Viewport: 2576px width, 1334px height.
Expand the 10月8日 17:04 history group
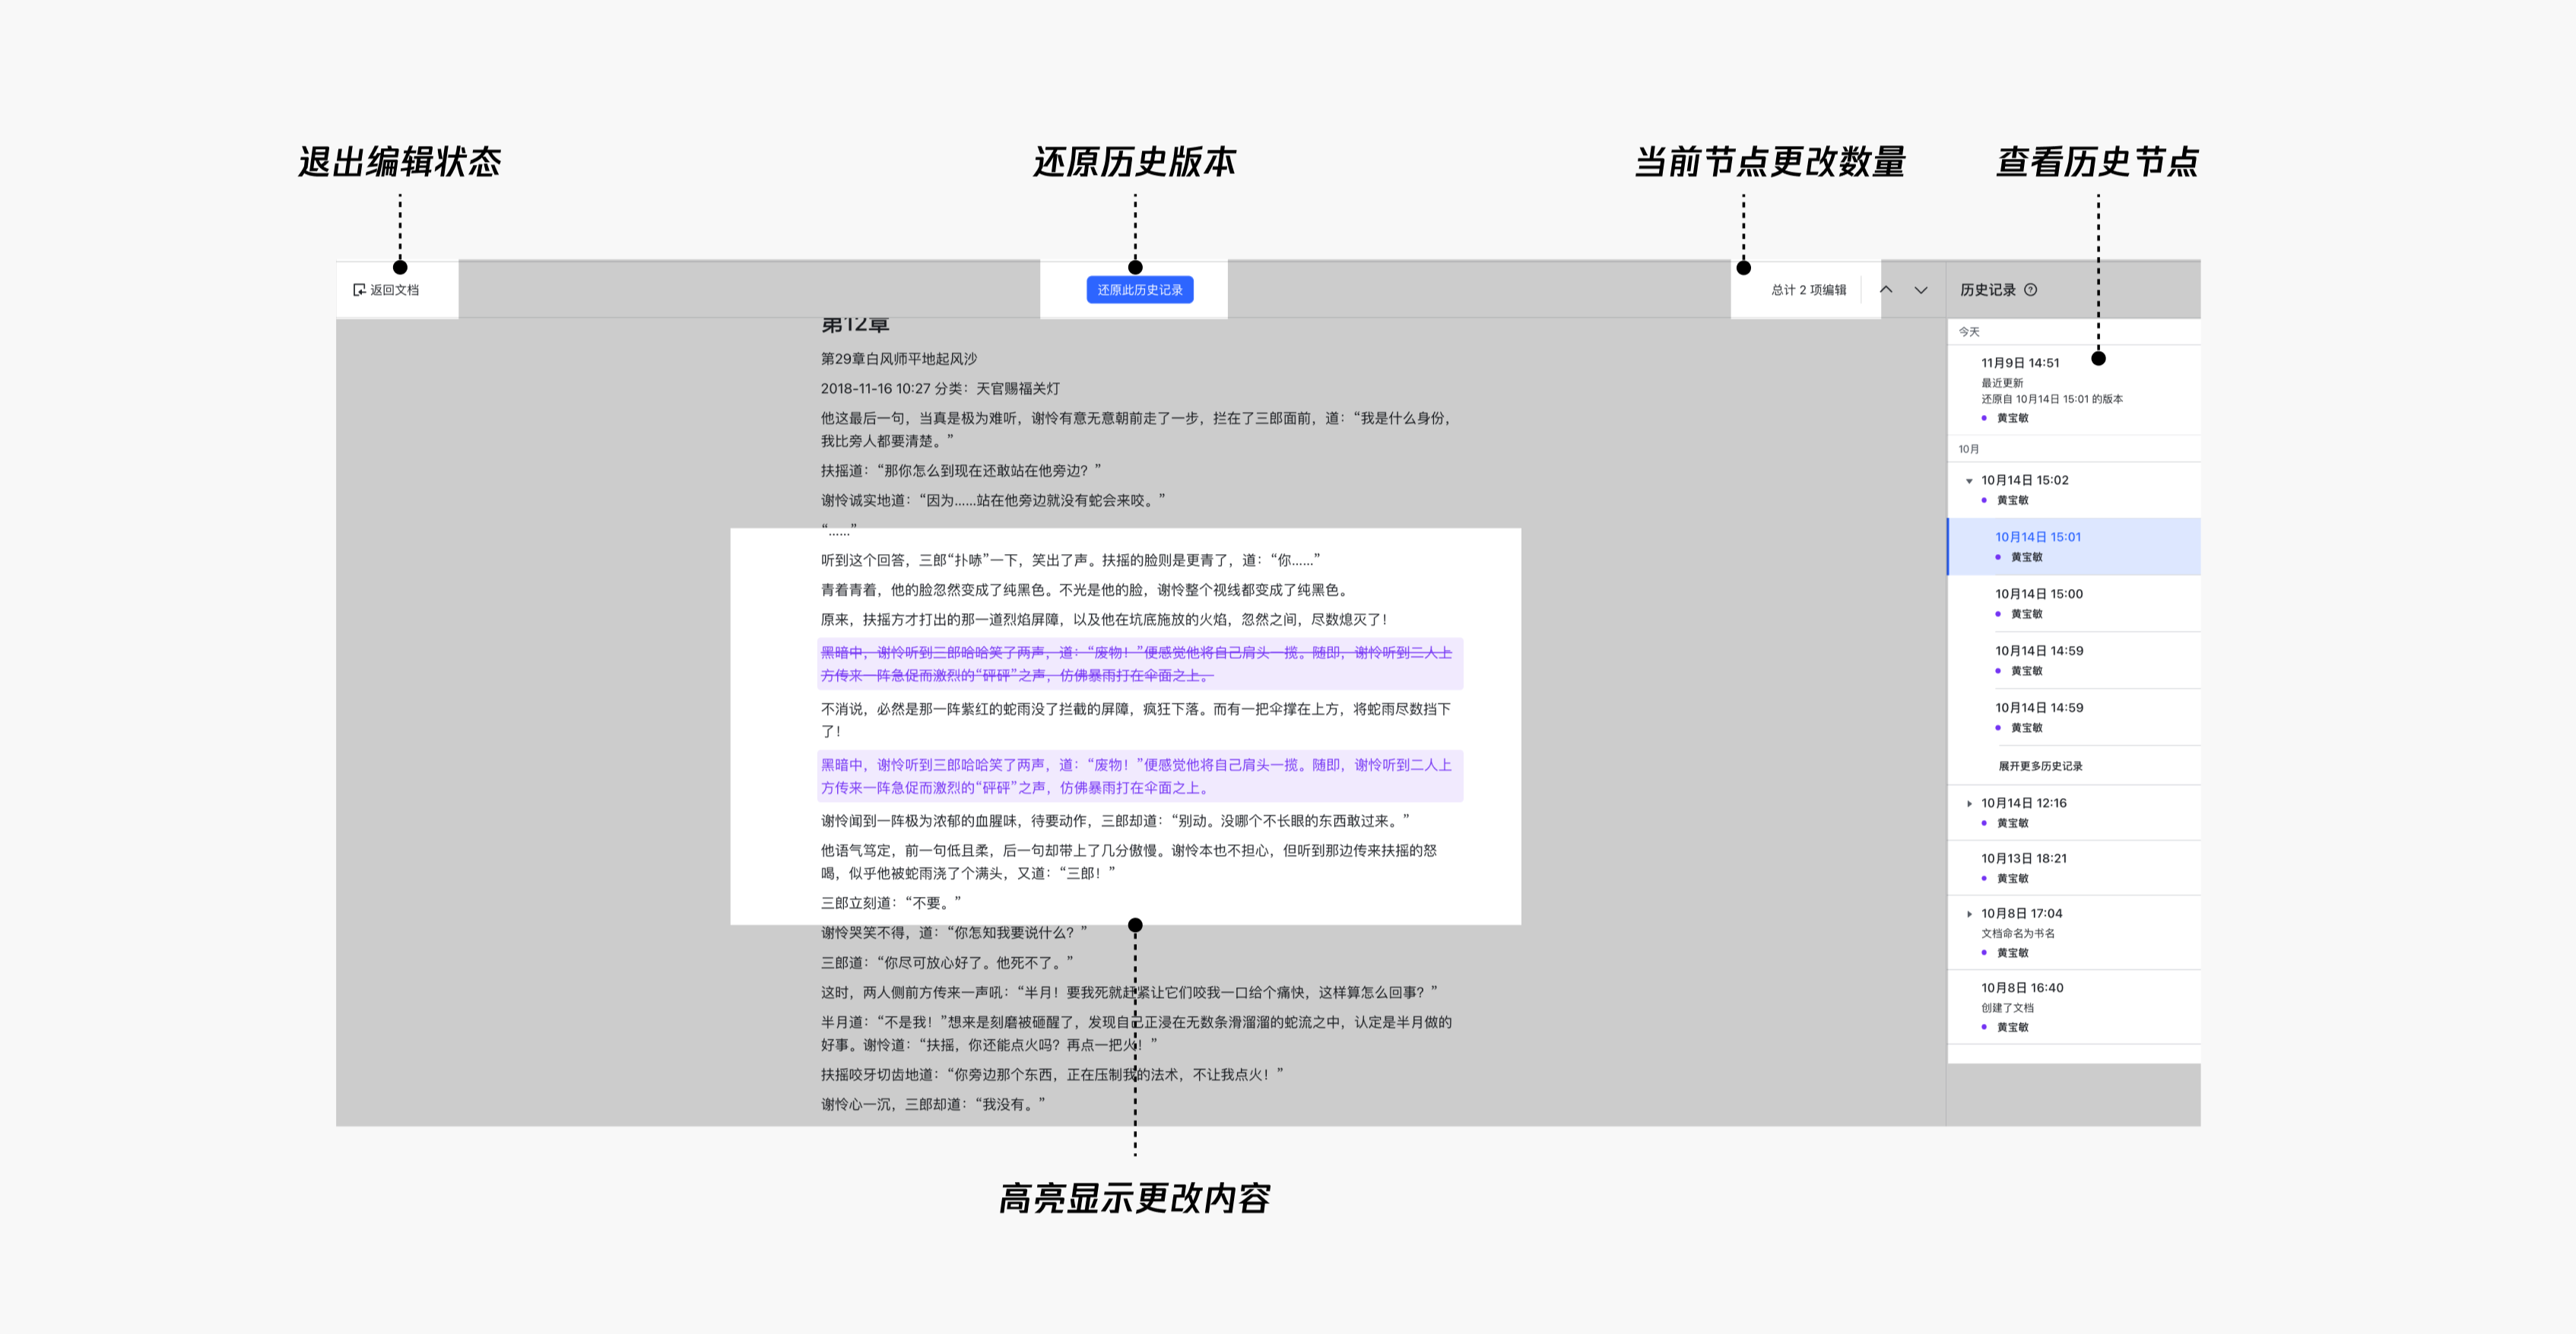[x=1969, y=914]
